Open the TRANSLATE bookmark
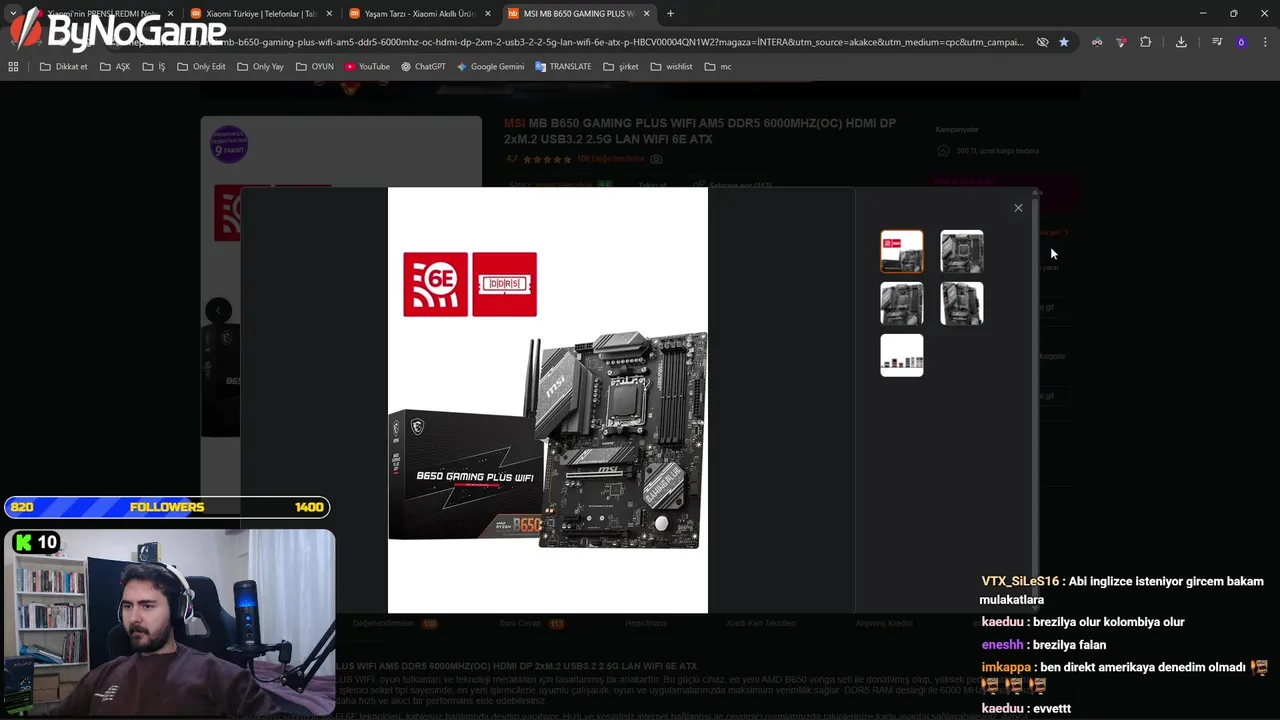This screenshot has height=720, width=1280. pos(563,67)
